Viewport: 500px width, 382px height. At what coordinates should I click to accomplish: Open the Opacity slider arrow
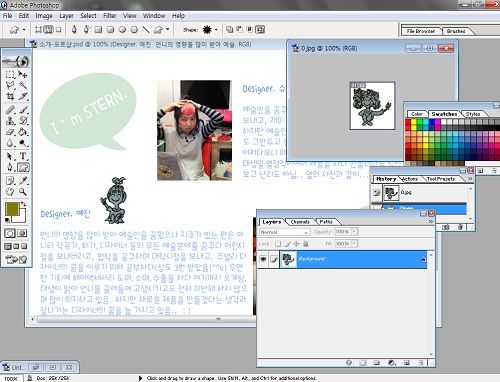point(354,231)
